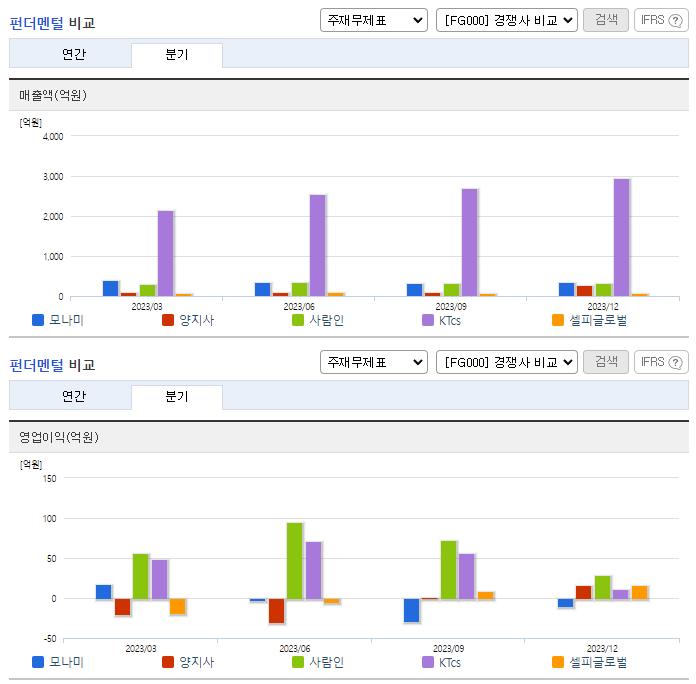Click the 모나미 2023/03 revenue bar

point(111,289)
